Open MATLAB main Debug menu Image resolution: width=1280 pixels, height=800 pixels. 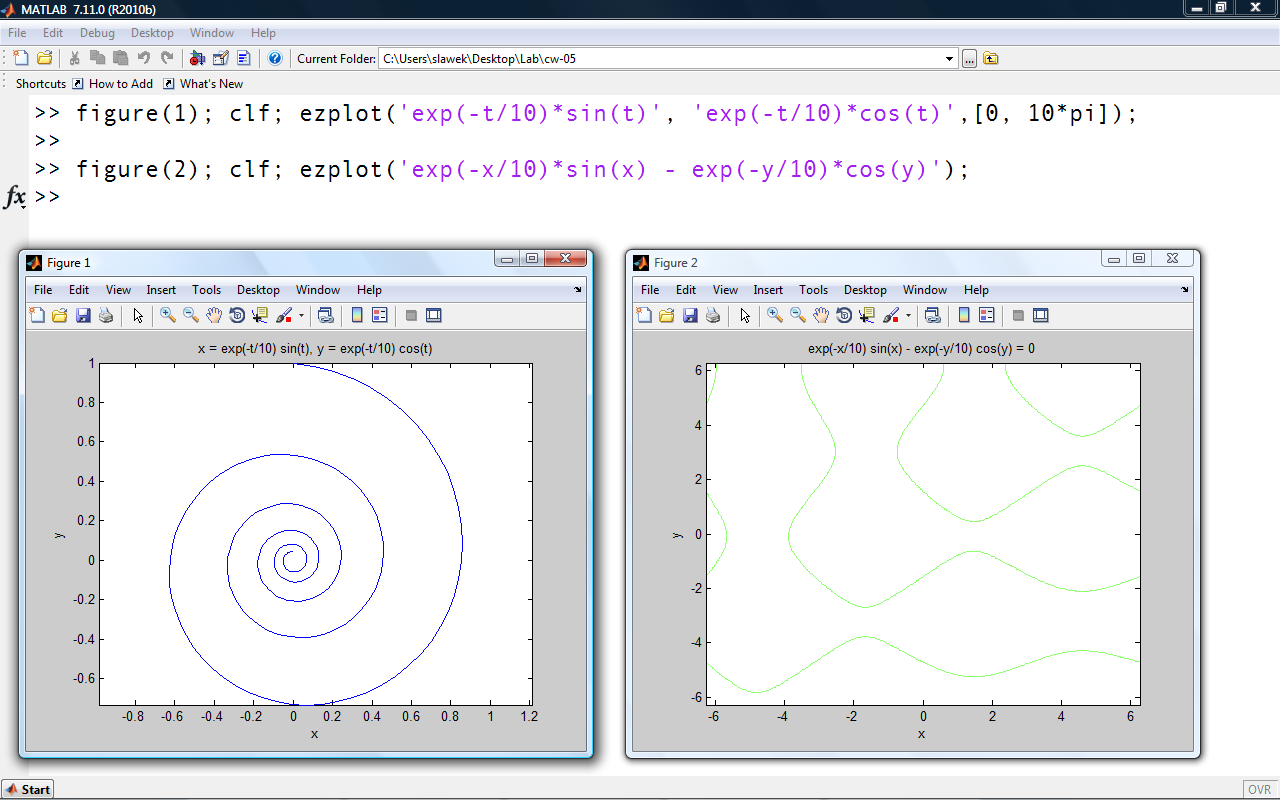coord(97,33)
